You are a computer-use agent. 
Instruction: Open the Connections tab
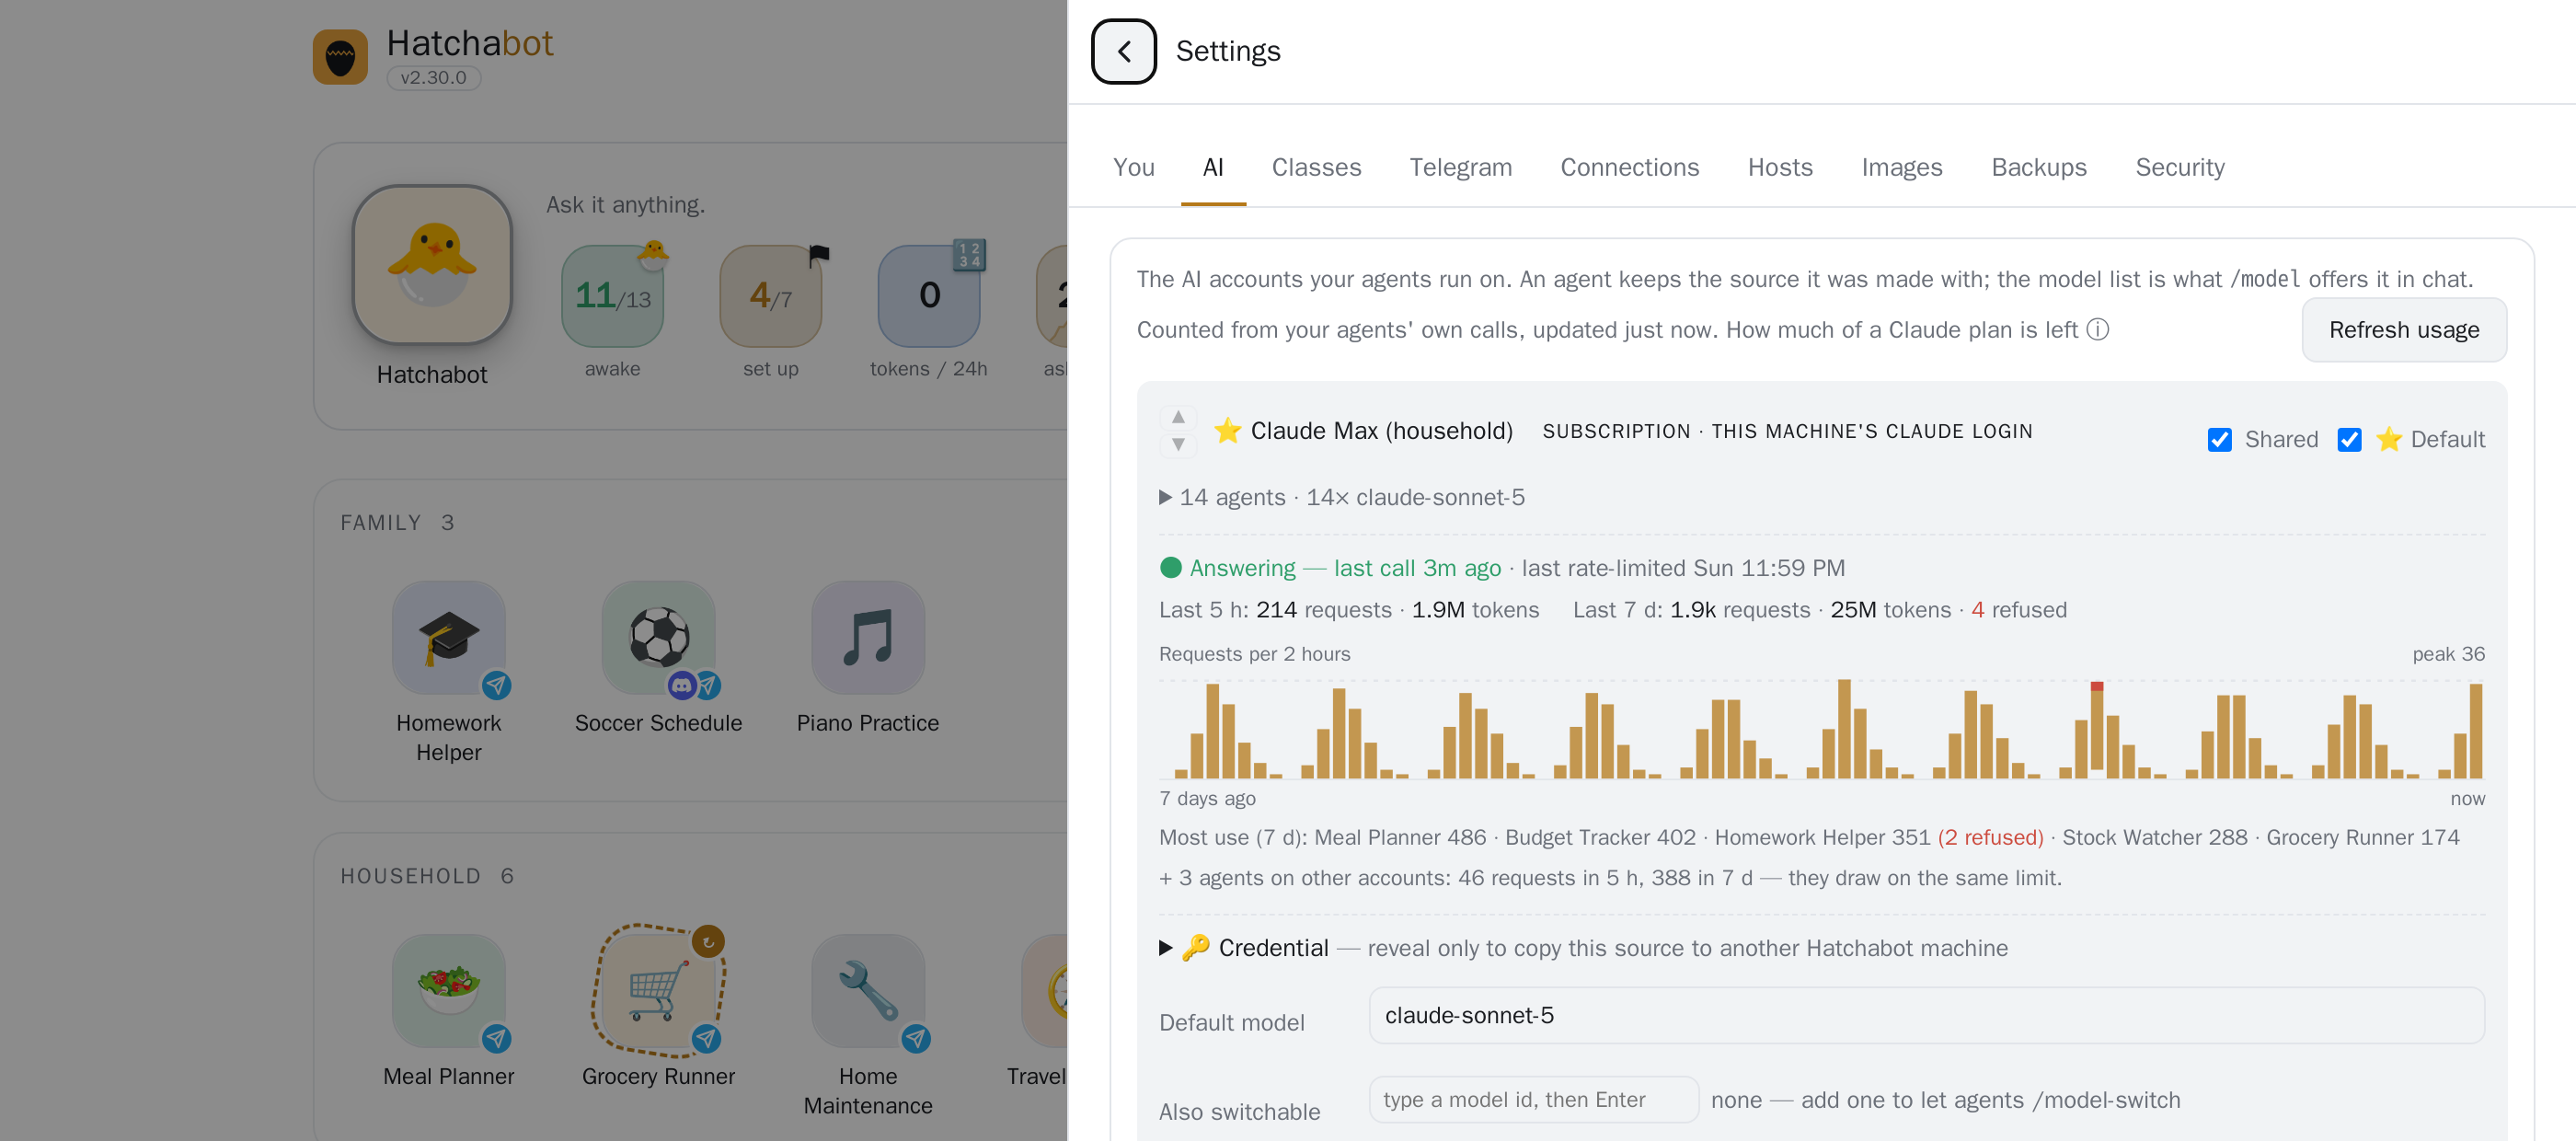[1629, 167]
